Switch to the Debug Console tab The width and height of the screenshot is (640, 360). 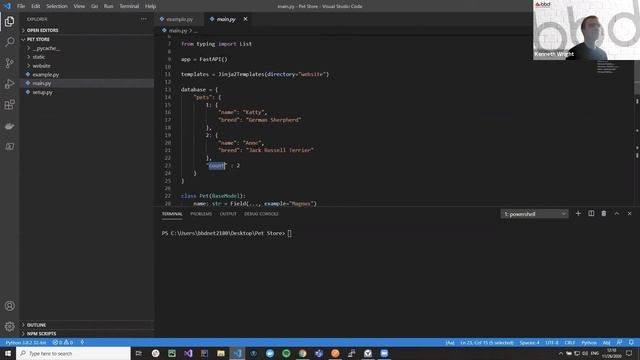(261, 214)
